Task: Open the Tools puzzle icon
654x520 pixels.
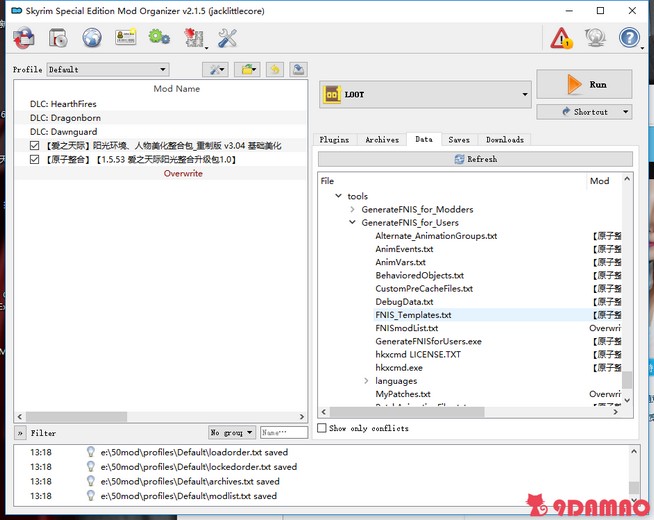Action: (x=194, y=38)
